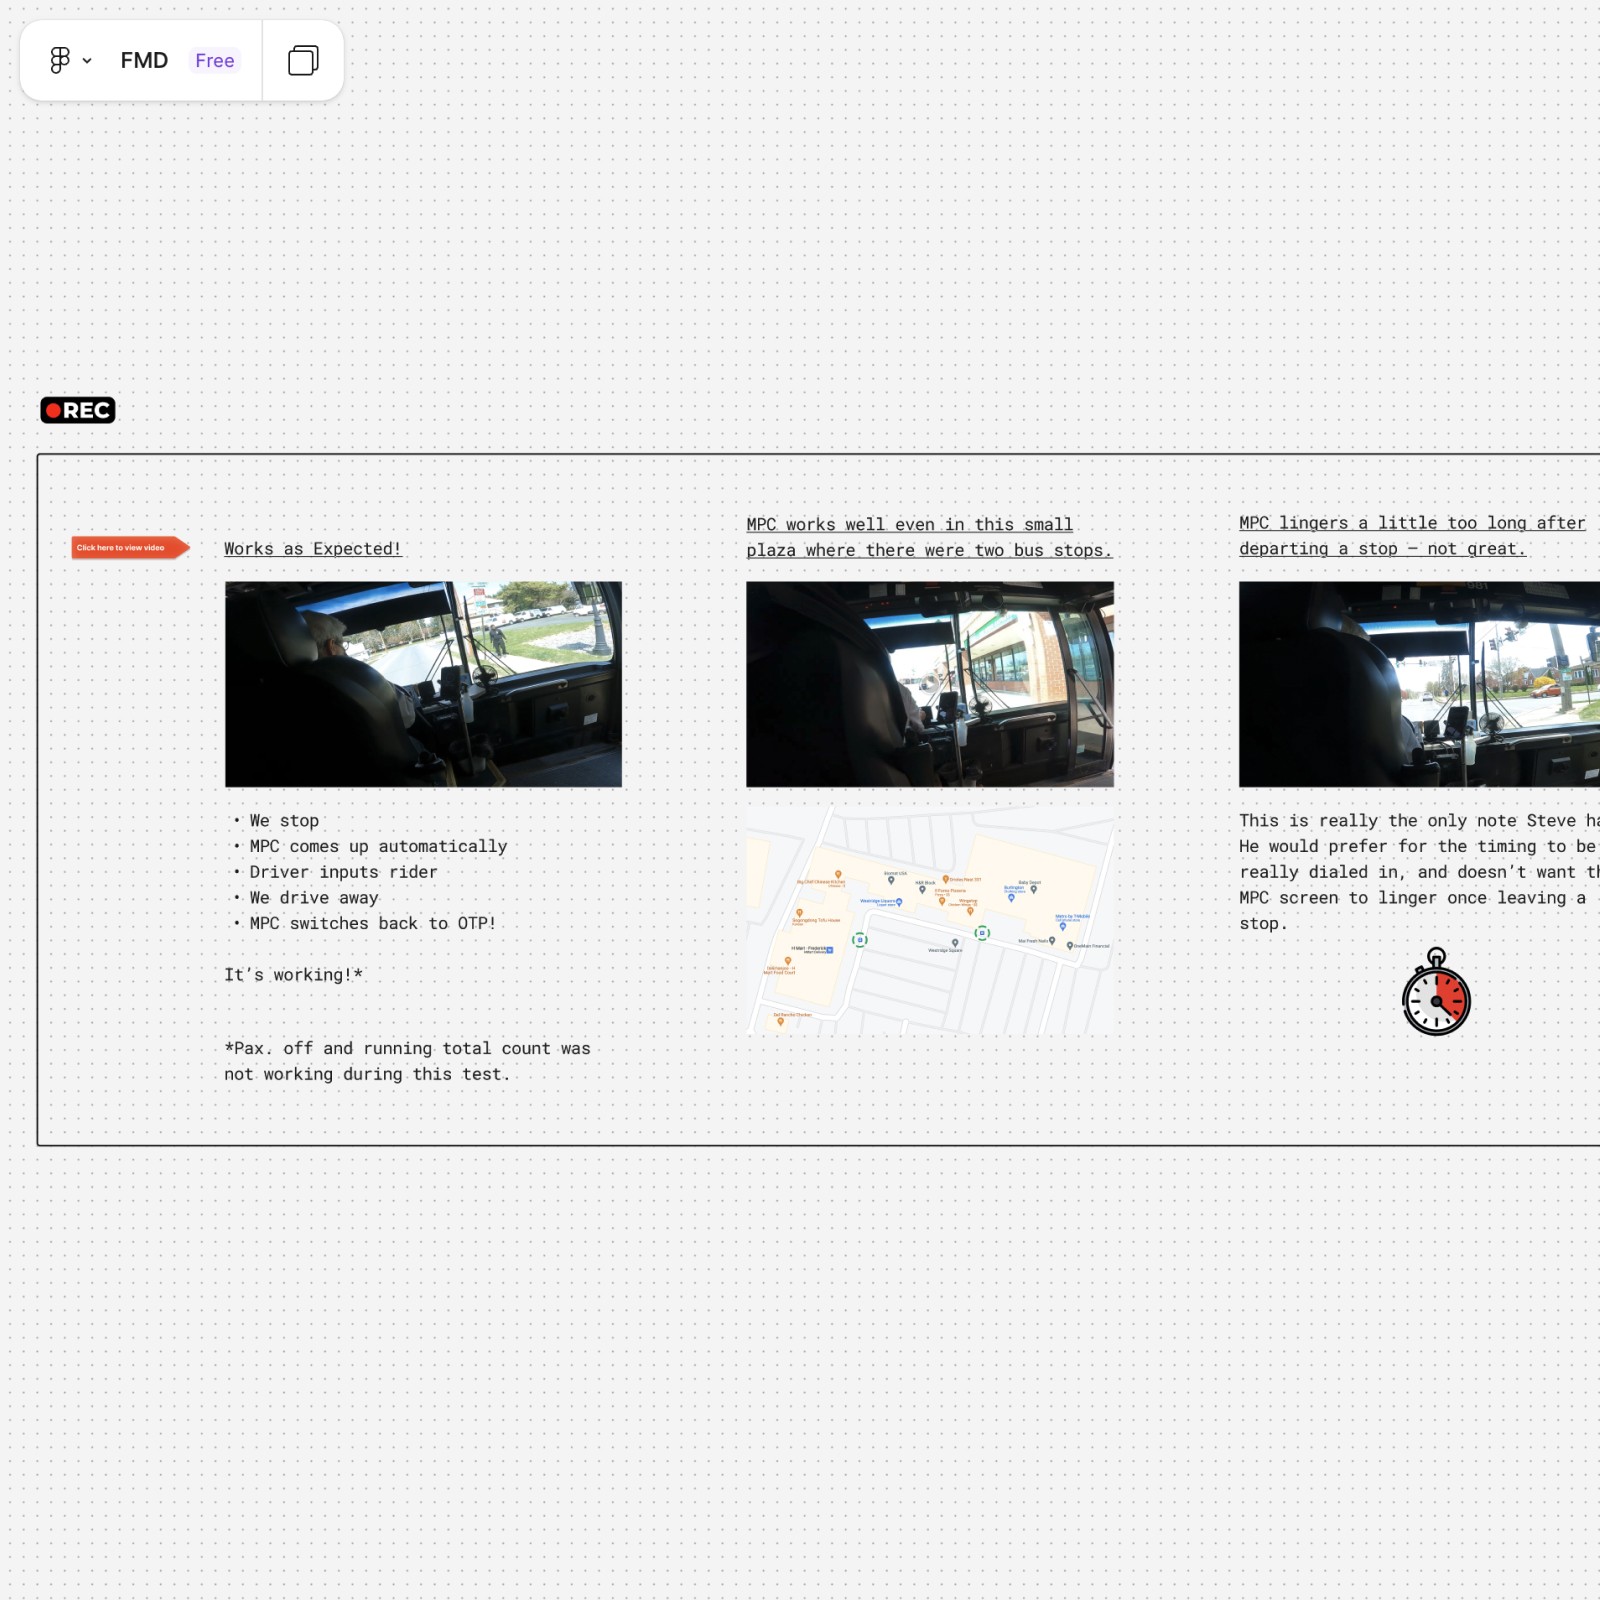Click the right green bus stop marker on the map
Screen dimensions: 1600x1600
pyautogui.click(x=982, y=932)
